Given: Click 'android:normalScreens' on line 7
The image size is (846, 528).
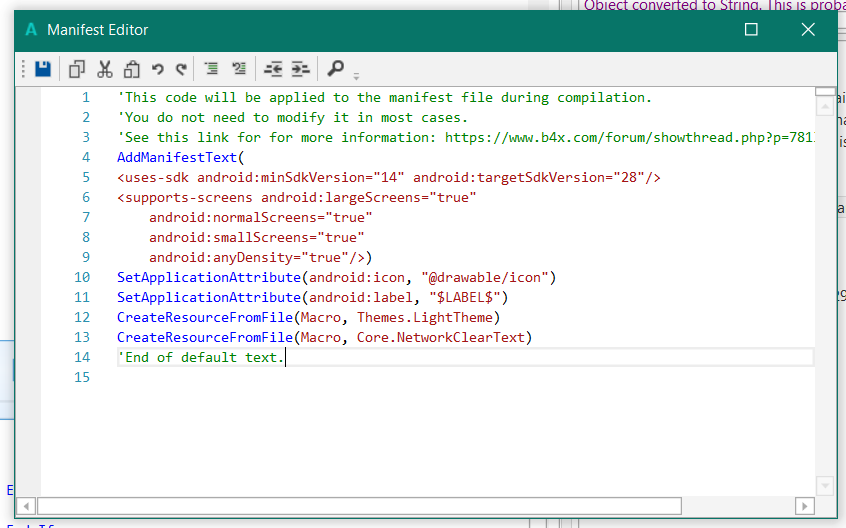Looking at the screenshot, I should coord(233,217).
